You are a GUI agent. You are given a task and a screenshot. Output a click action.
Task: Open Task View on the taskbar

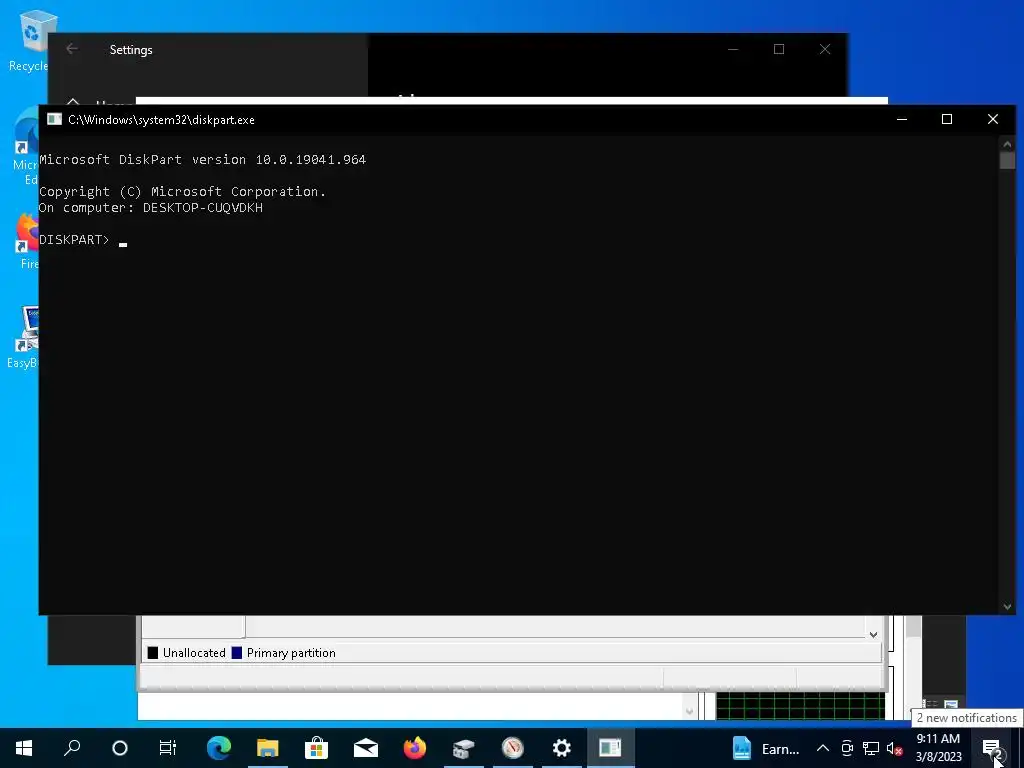168,748
